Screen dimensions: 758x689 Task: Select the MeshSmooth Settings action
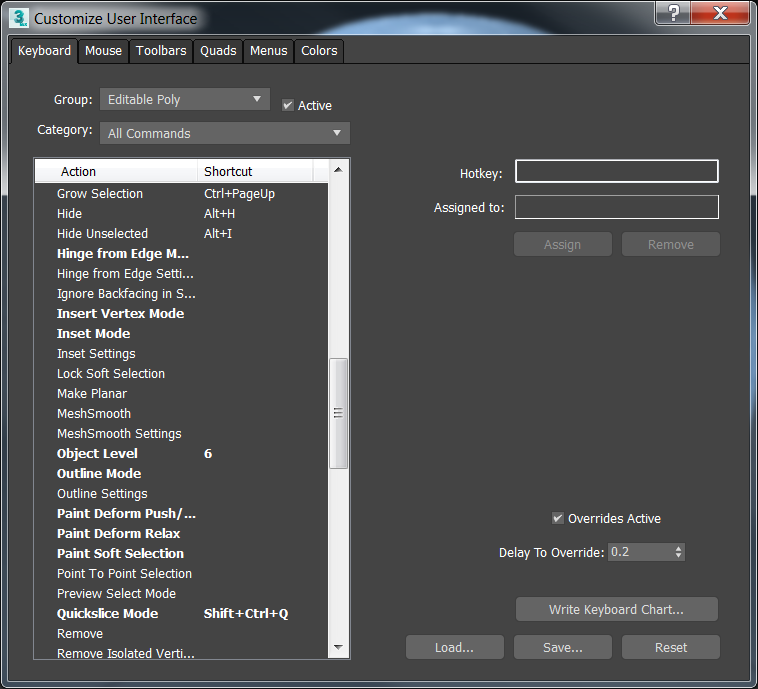point(119,434)
